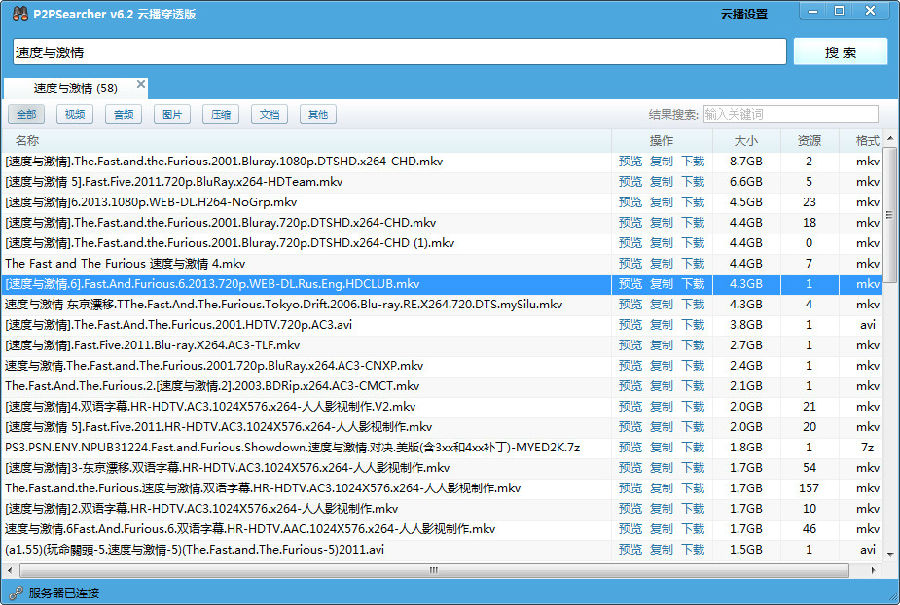
Task: Click the 搜索 search button
Action: coord(840,50)
